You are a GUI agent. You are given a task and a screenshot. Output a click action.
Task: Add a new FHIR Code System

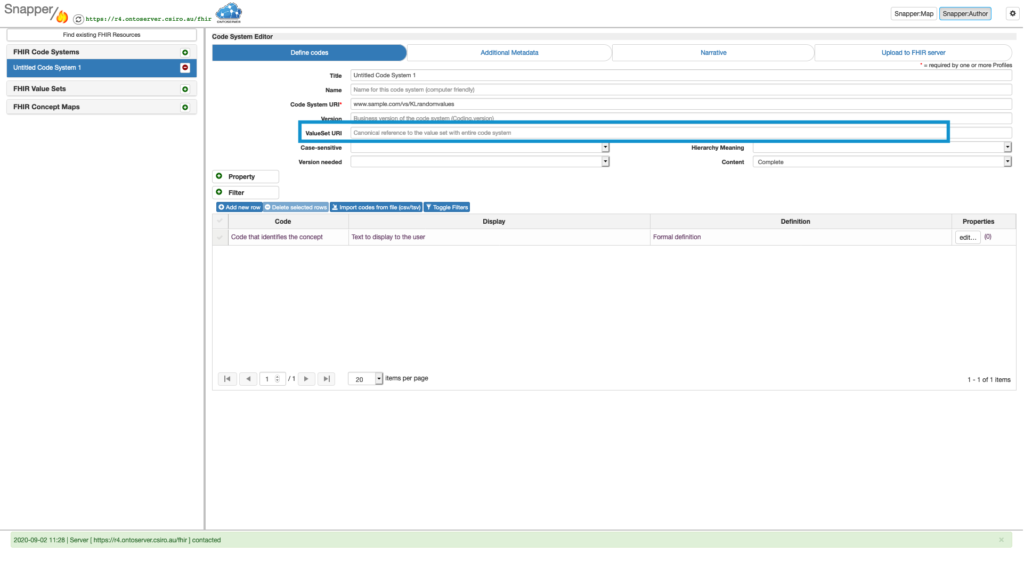tap(185, 52)
